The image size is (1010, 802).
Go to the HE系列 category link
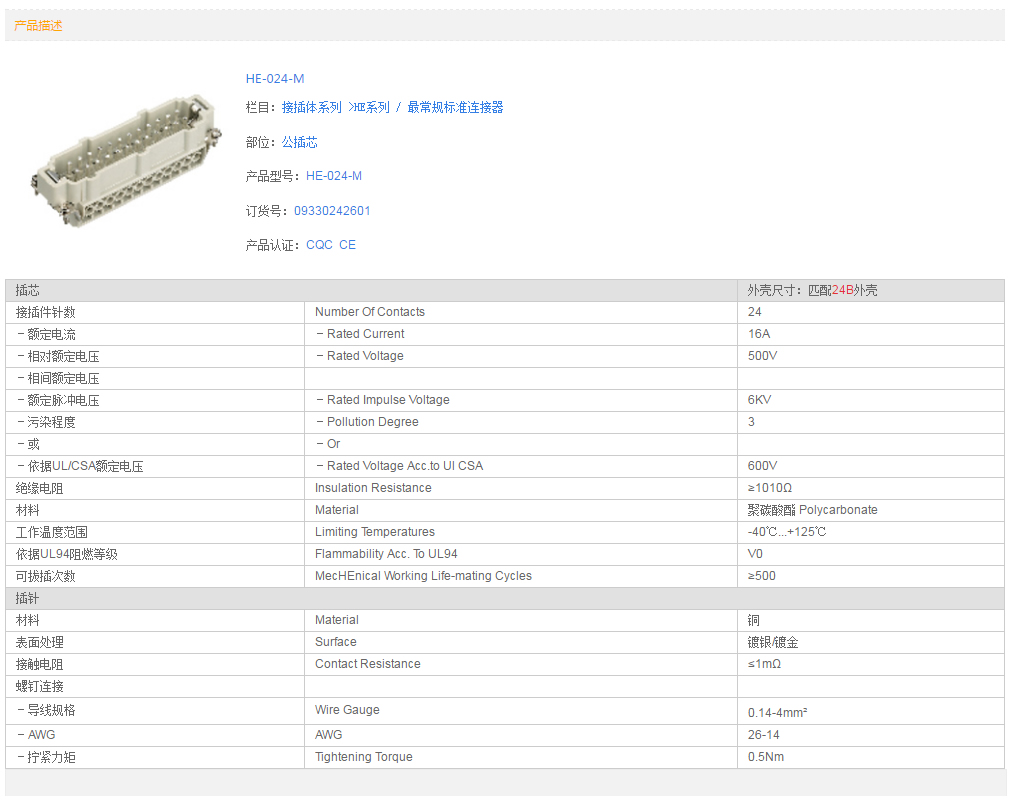pyautogui.click(x=369, y=108)
